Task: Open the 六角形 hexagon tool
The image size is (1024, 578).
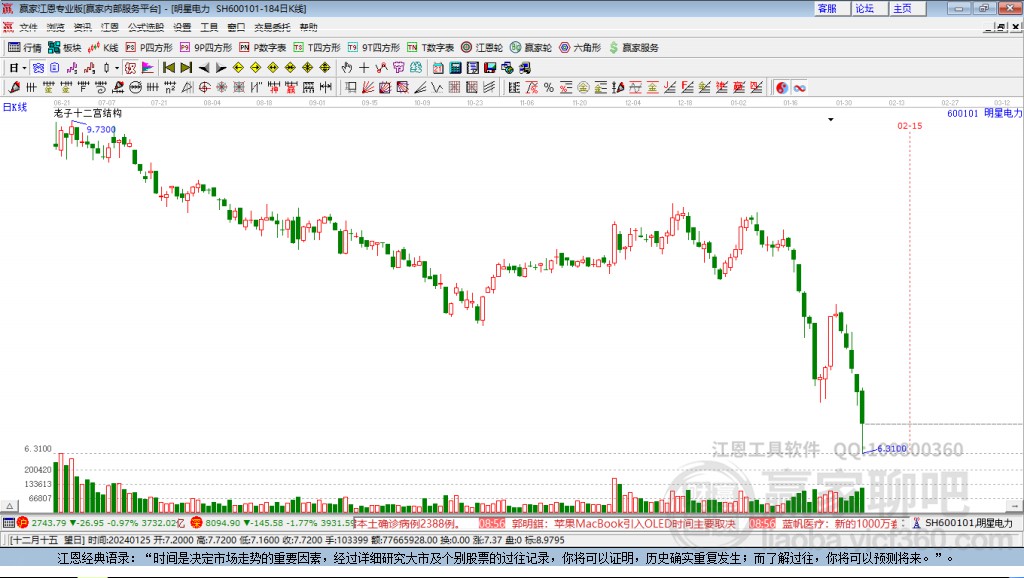Action: pyautogui.click(x=580, y=48)
